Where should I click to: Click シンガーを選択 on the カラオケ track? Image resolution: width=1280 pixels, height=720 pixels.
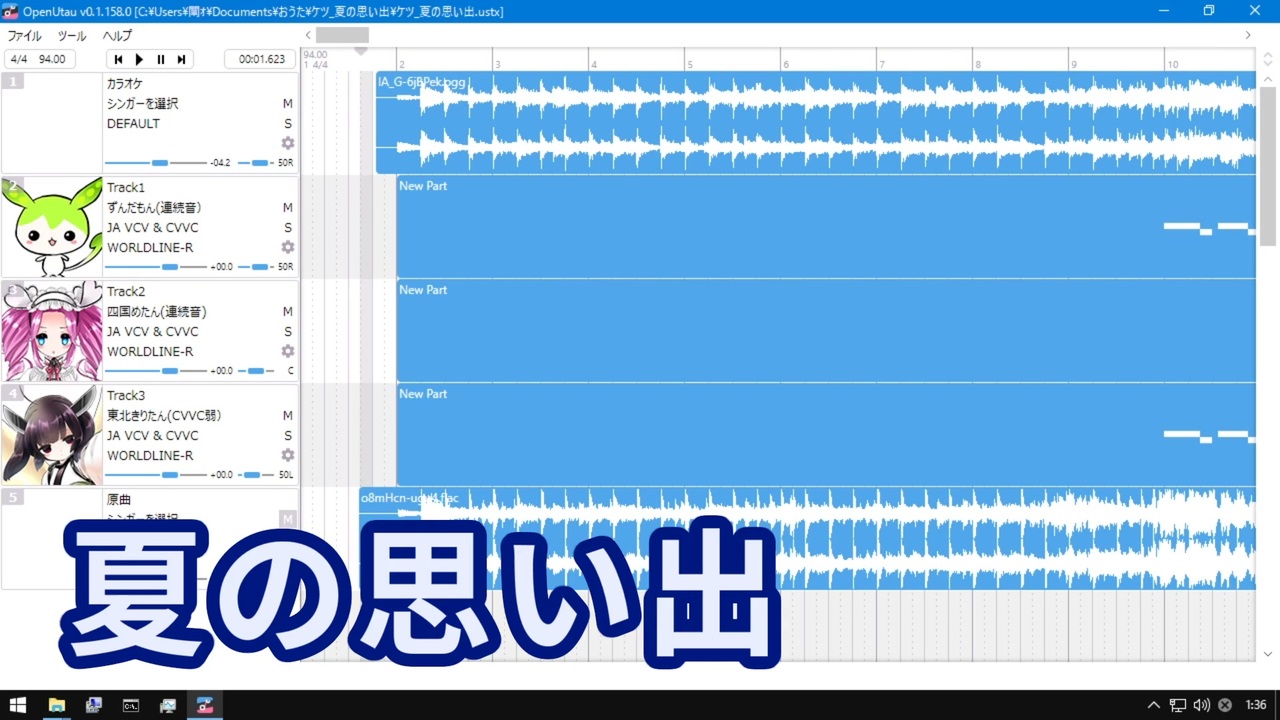(x=143, y=103)
